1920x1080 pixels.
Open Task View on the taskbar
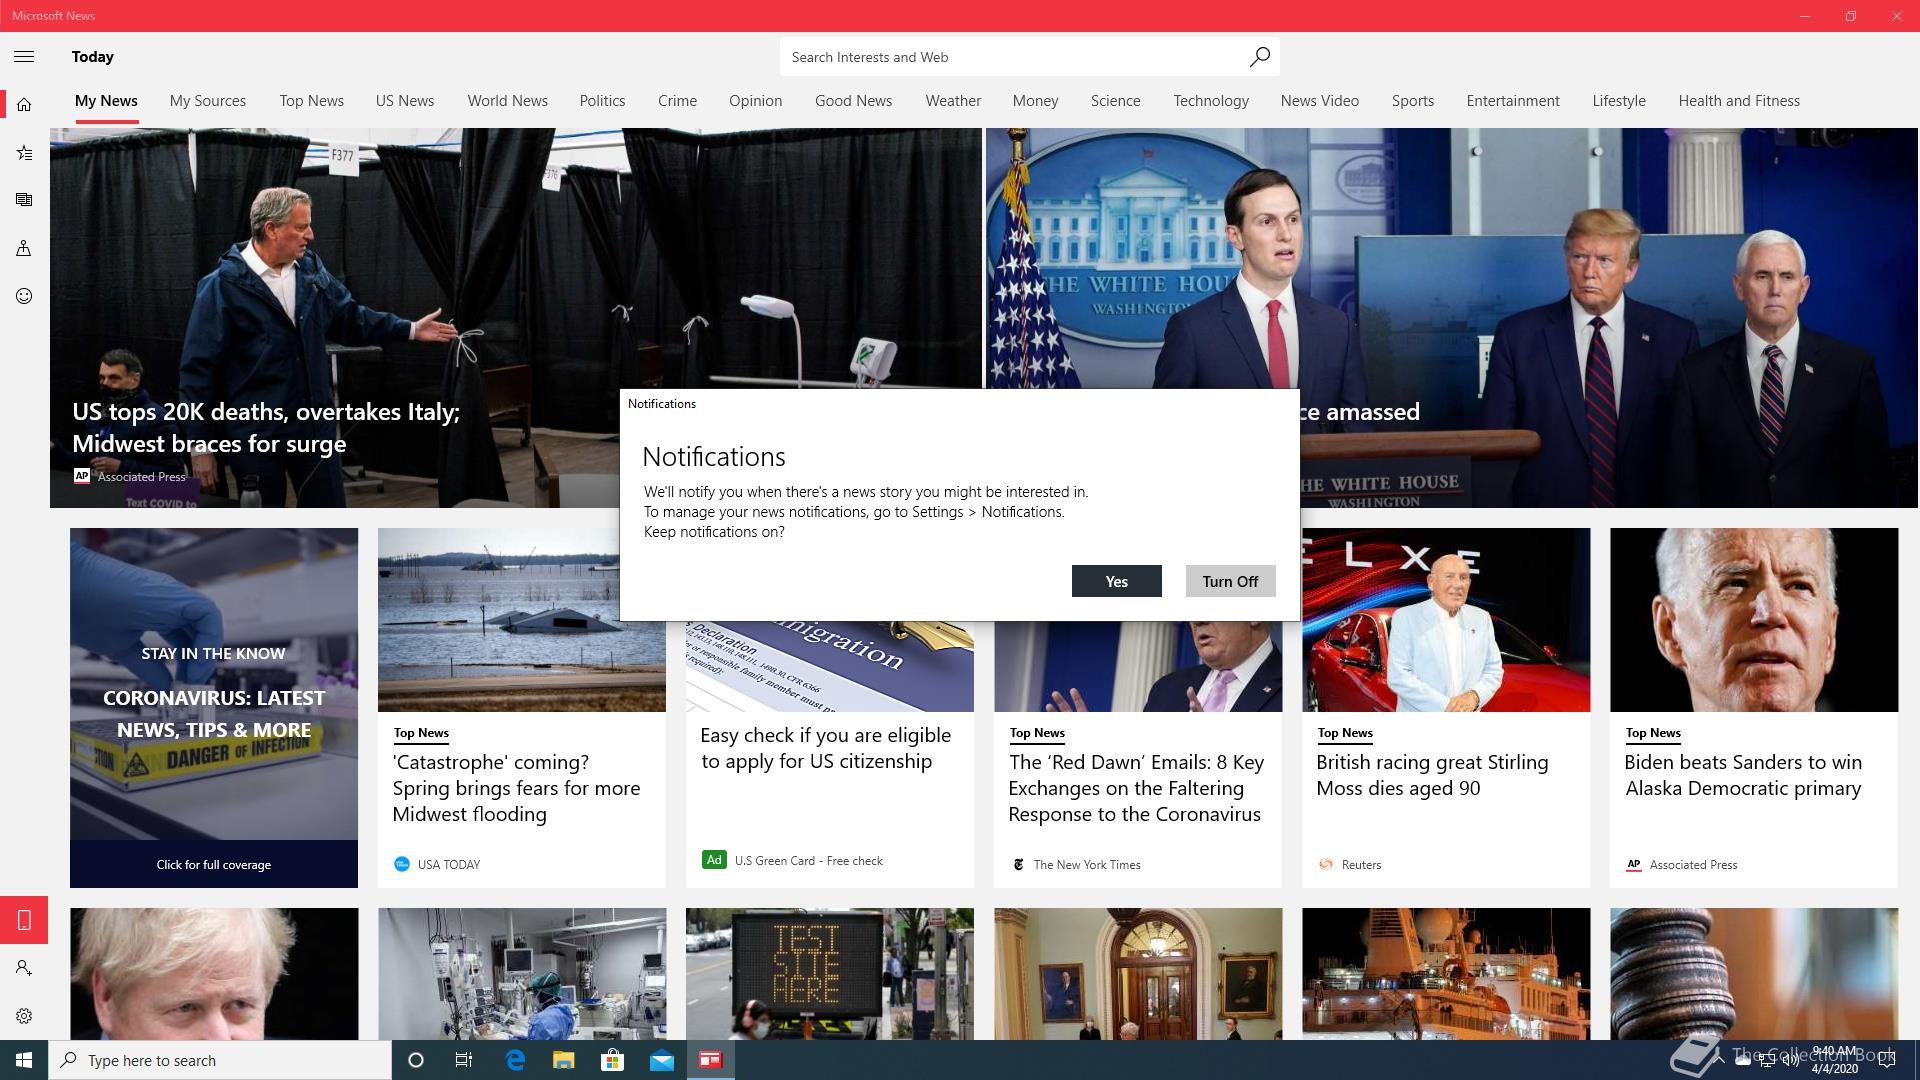click(464, 1060)
